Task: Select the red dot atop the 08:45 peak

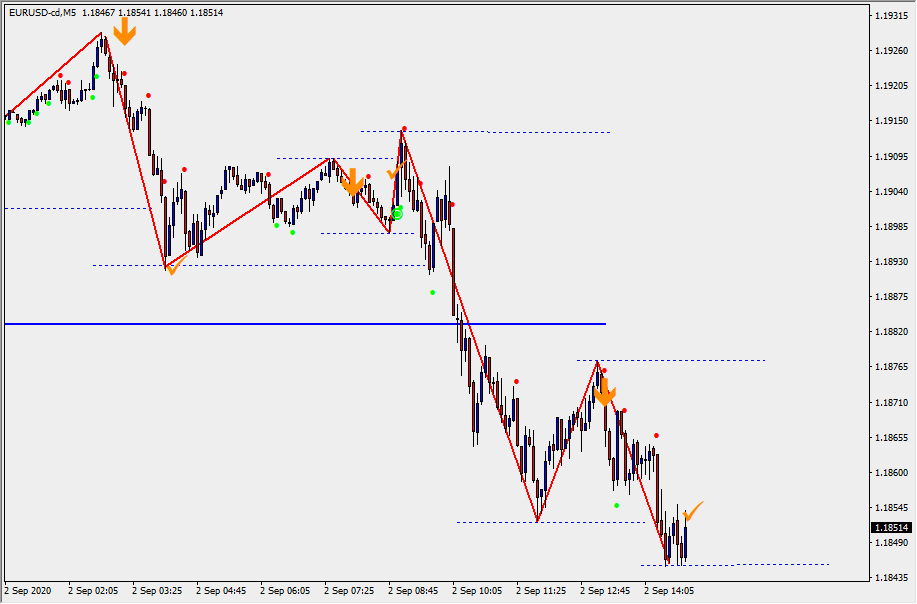Action: (x=404, y=129)
